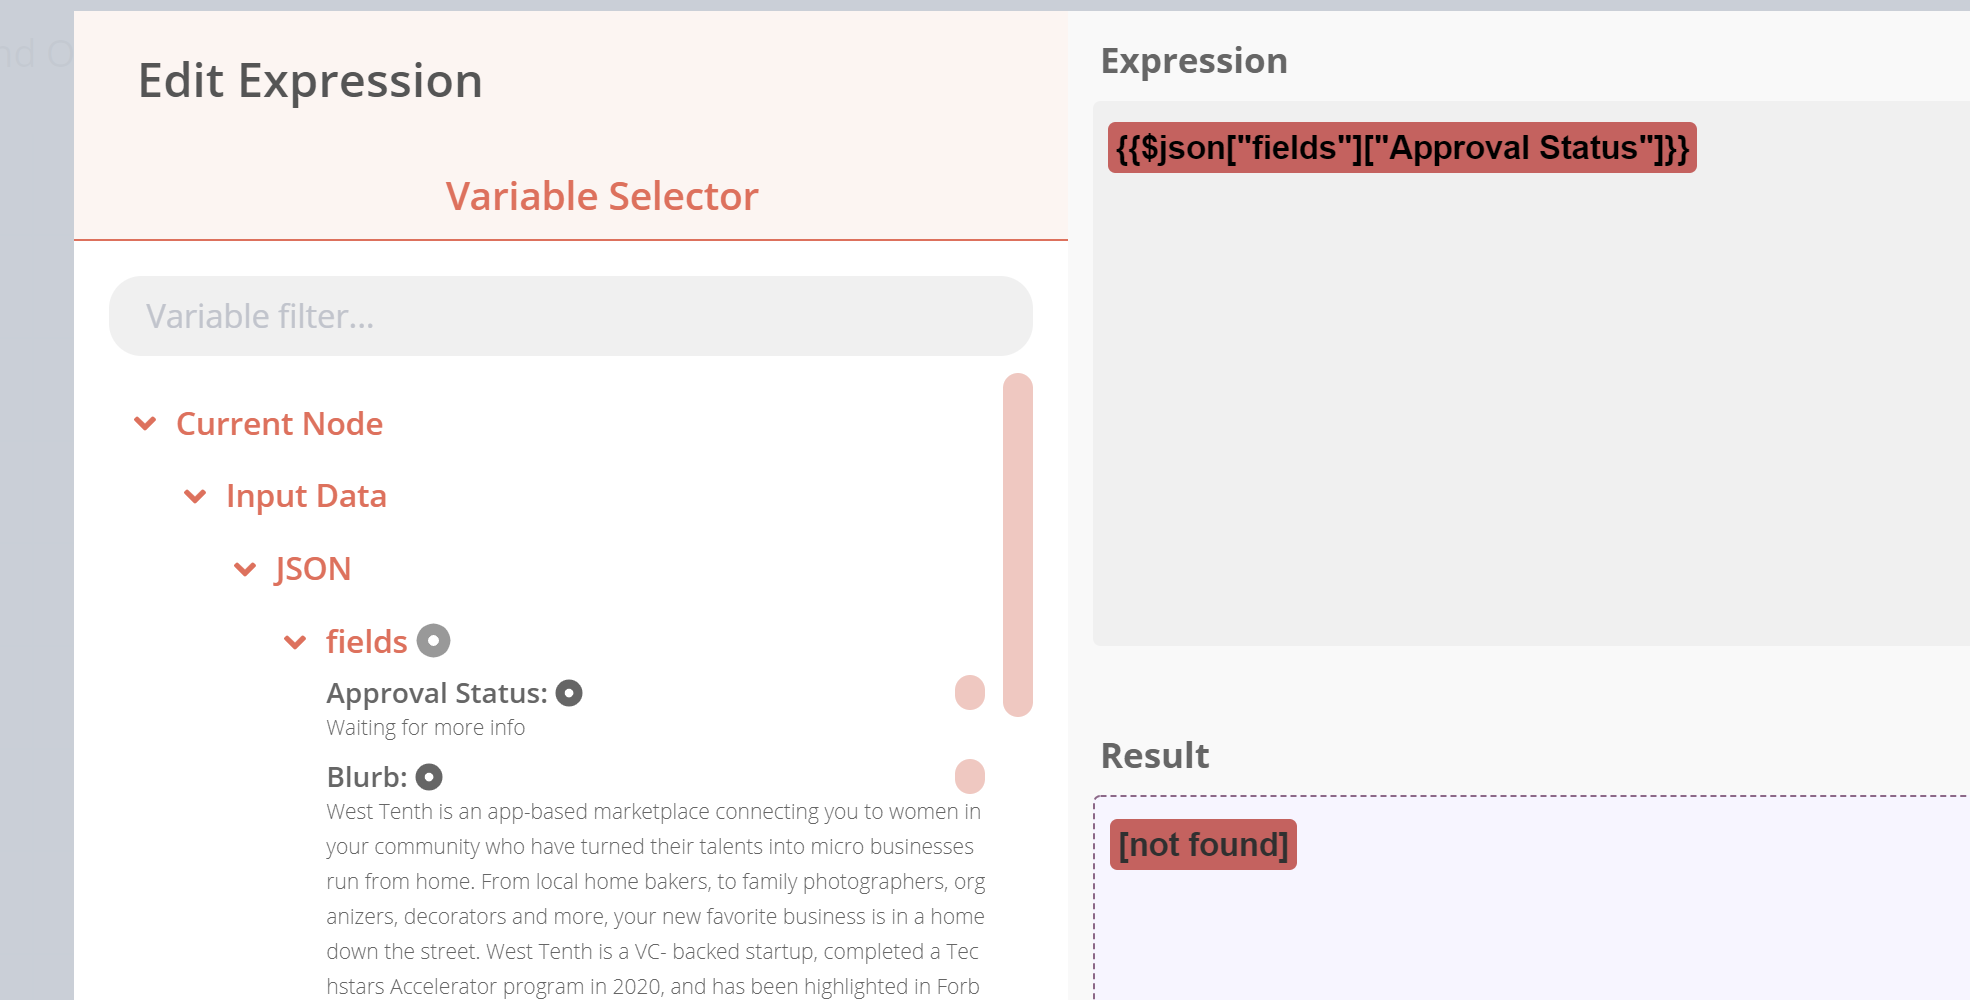Click the Variable Selector heading
1970x1000 pixels.
click(602, 196)
